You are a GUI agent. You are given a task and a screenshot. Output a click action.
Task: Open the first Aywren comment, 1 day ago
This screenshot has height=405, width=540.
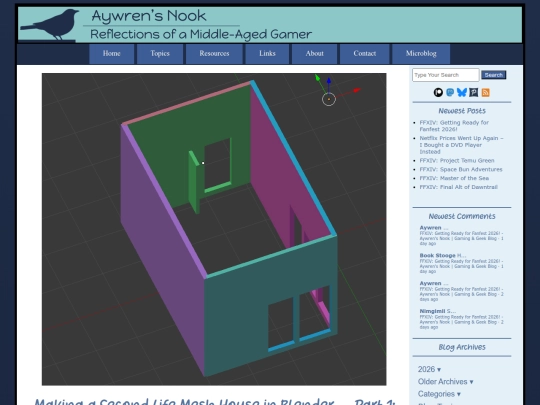click(461, 235)
